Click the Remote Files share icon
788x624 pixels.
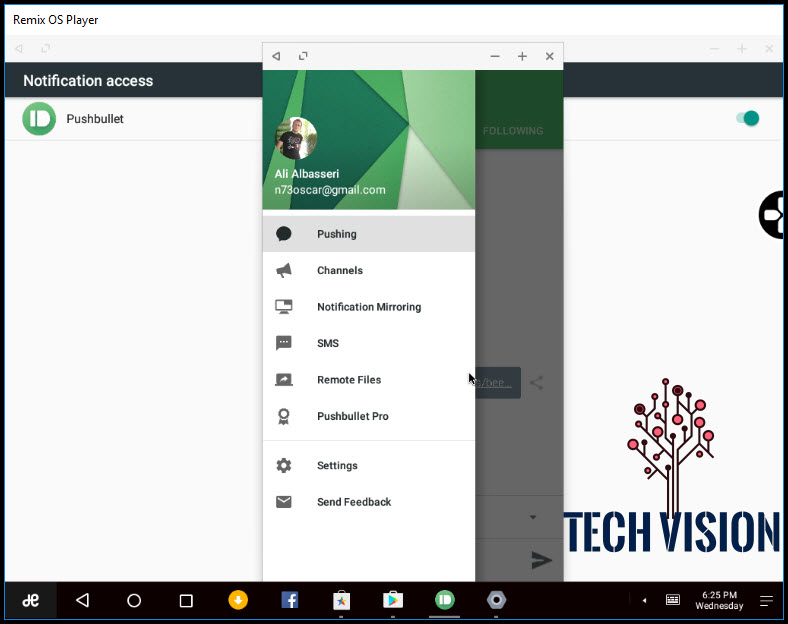point(283,380)
